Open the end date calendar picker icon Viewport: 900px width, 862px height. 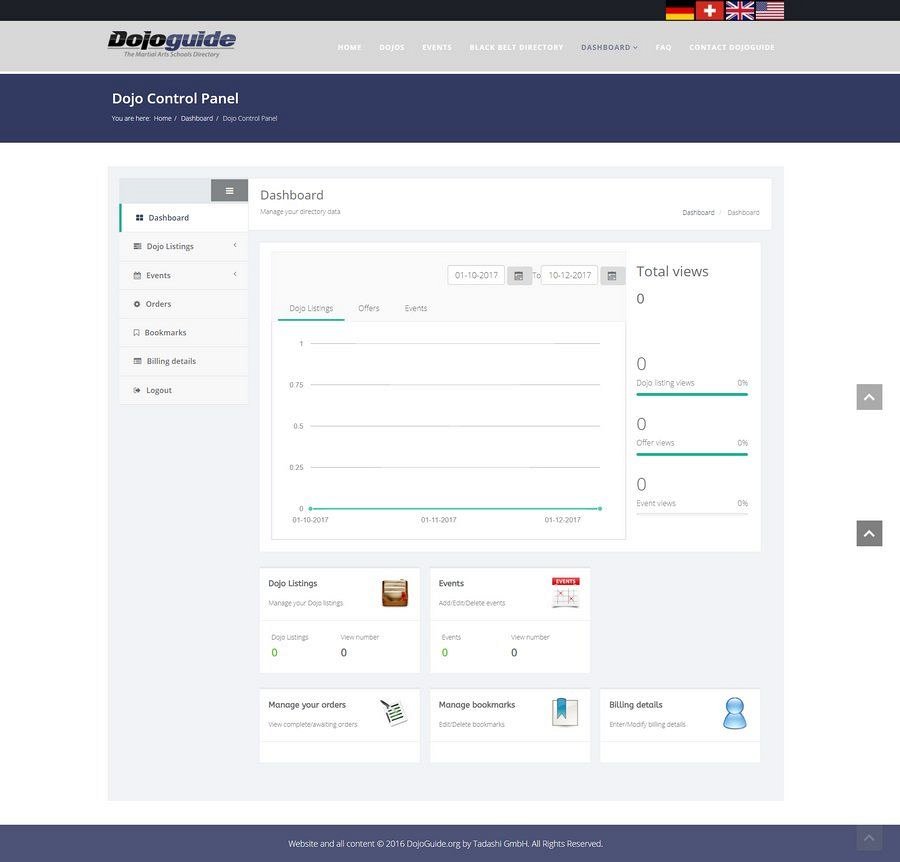pyautogui.click(x=612, y=275)
